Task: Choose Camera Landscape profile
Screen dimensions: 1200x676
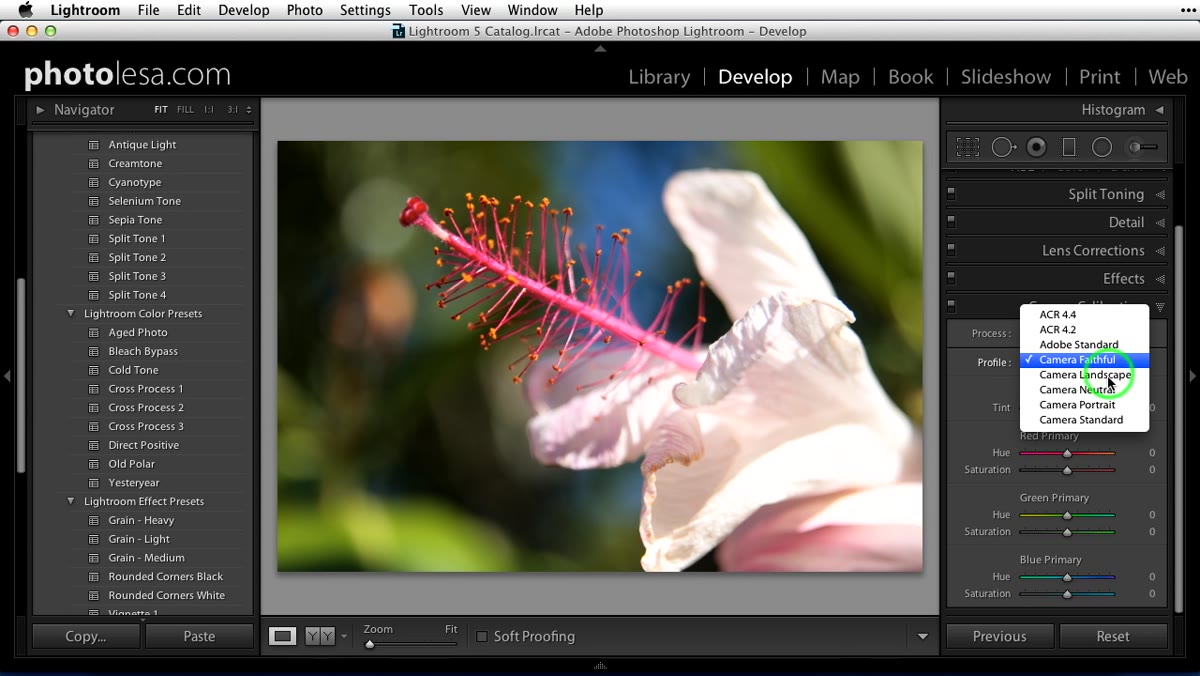Action: tap(1084, 375)
